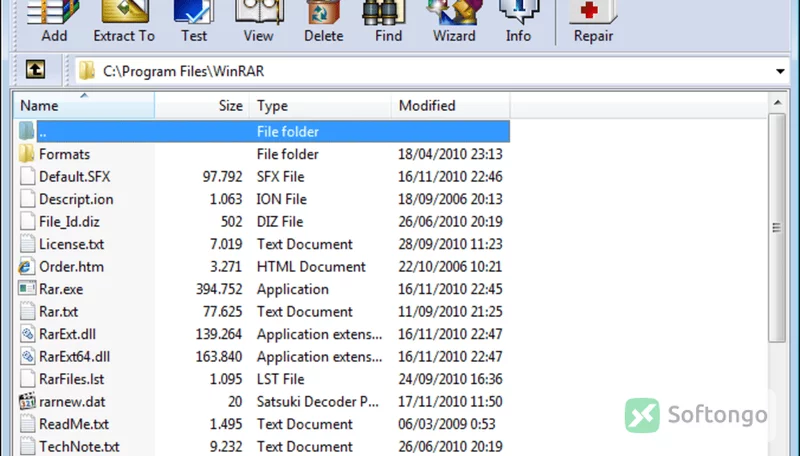Go up one folder level
Screen dimensions: 800x456
tap(35, 70)
